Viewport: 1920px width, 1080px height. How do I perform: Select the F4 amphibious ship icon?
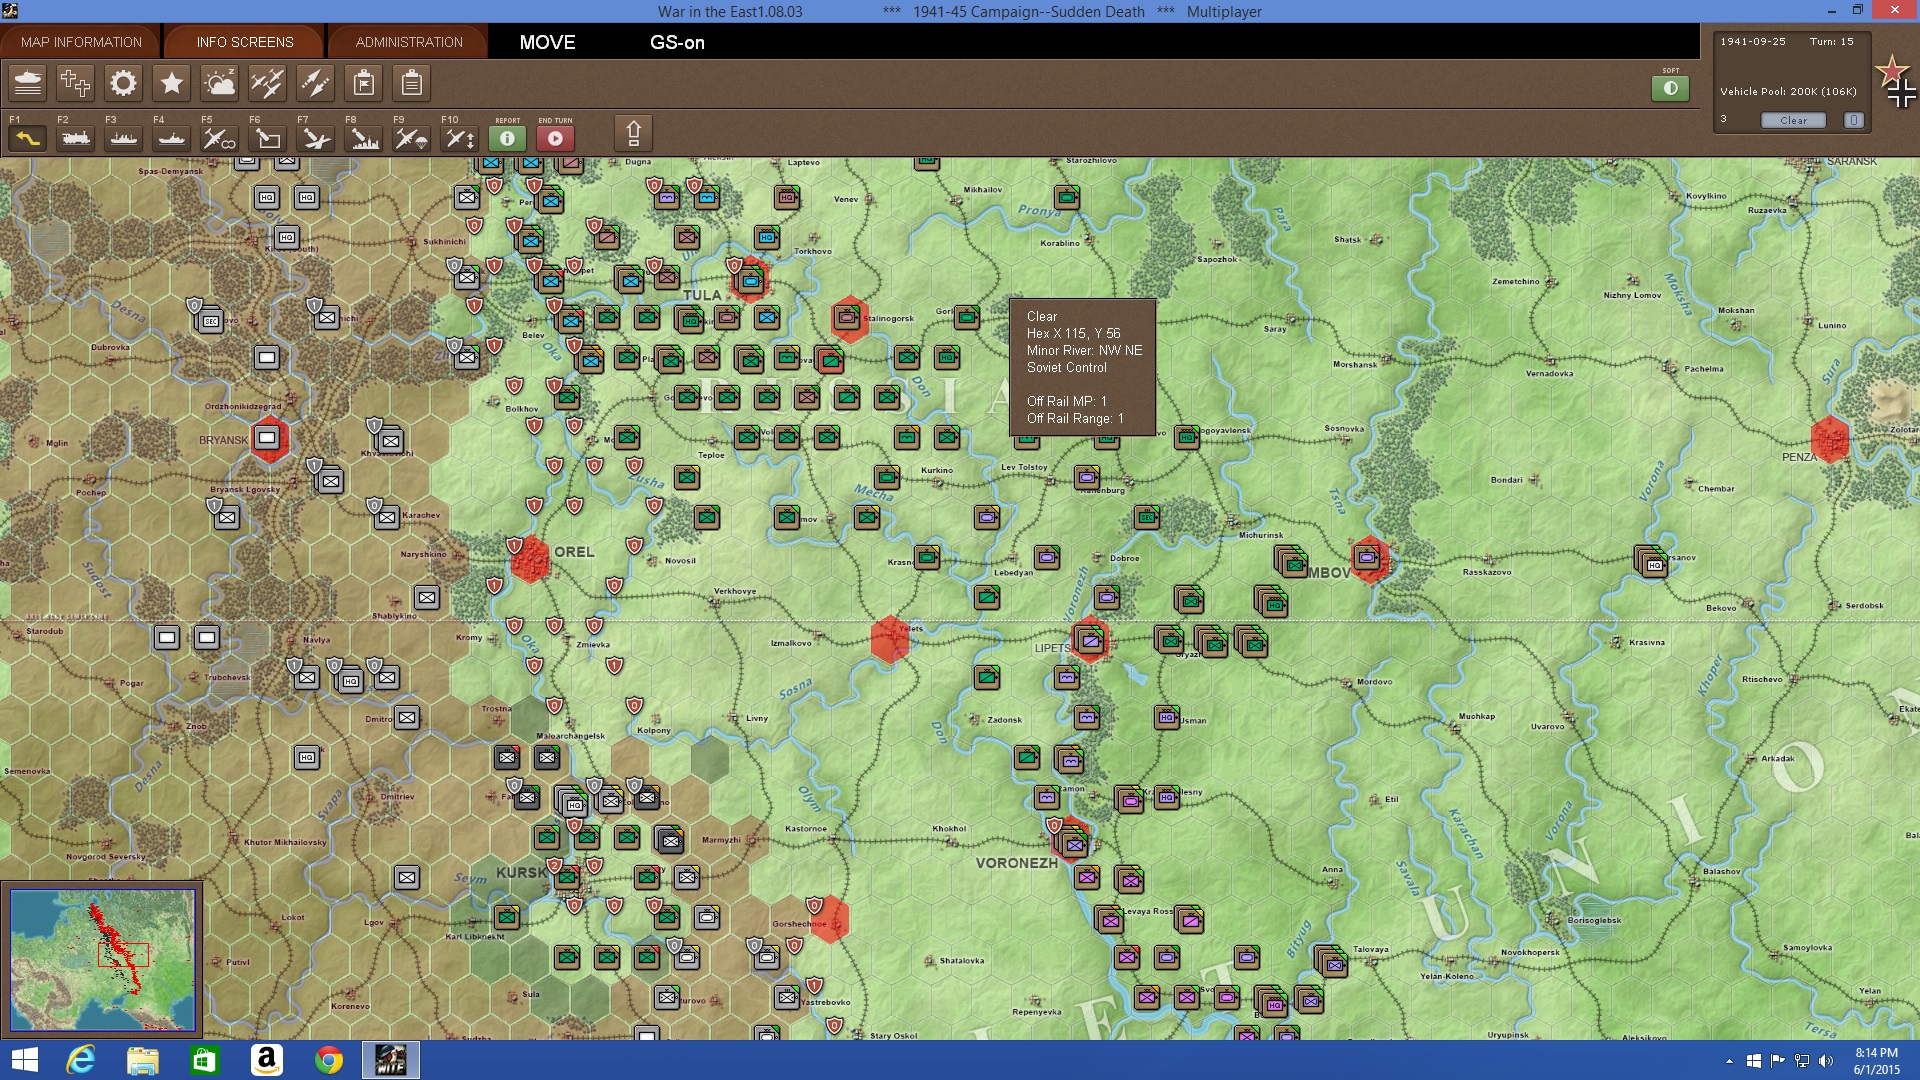coord(171,138)
